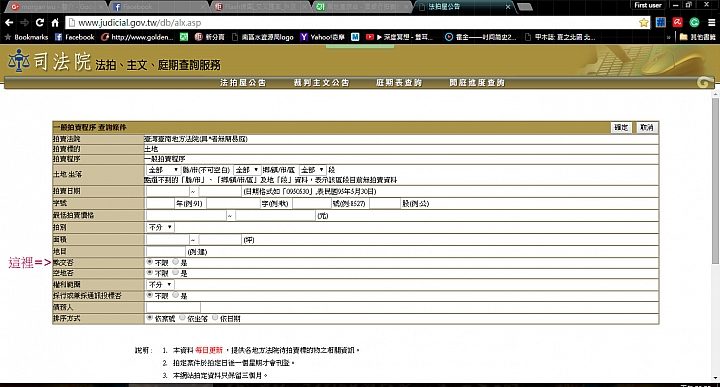Viewport: 720px width, 387px height.
Task: Open the YouTube bookmark
Action: pos(399,37)
